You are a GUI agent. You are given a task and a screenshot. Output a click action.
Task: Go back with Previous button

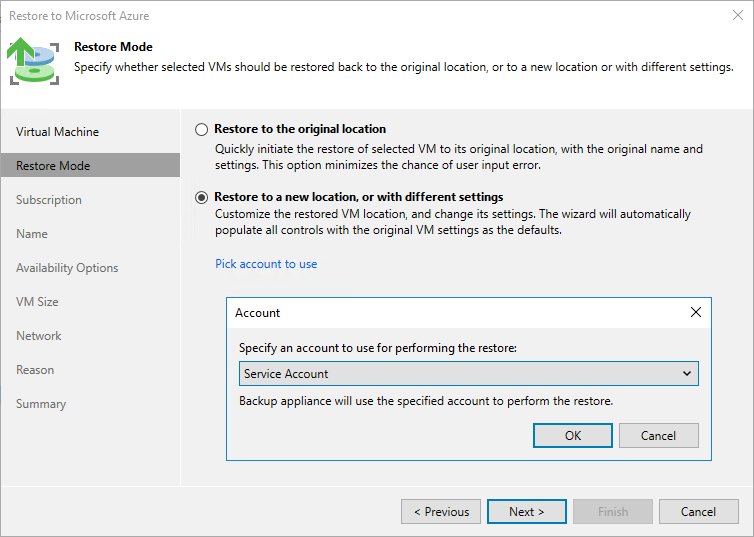(x=441, y=512)
